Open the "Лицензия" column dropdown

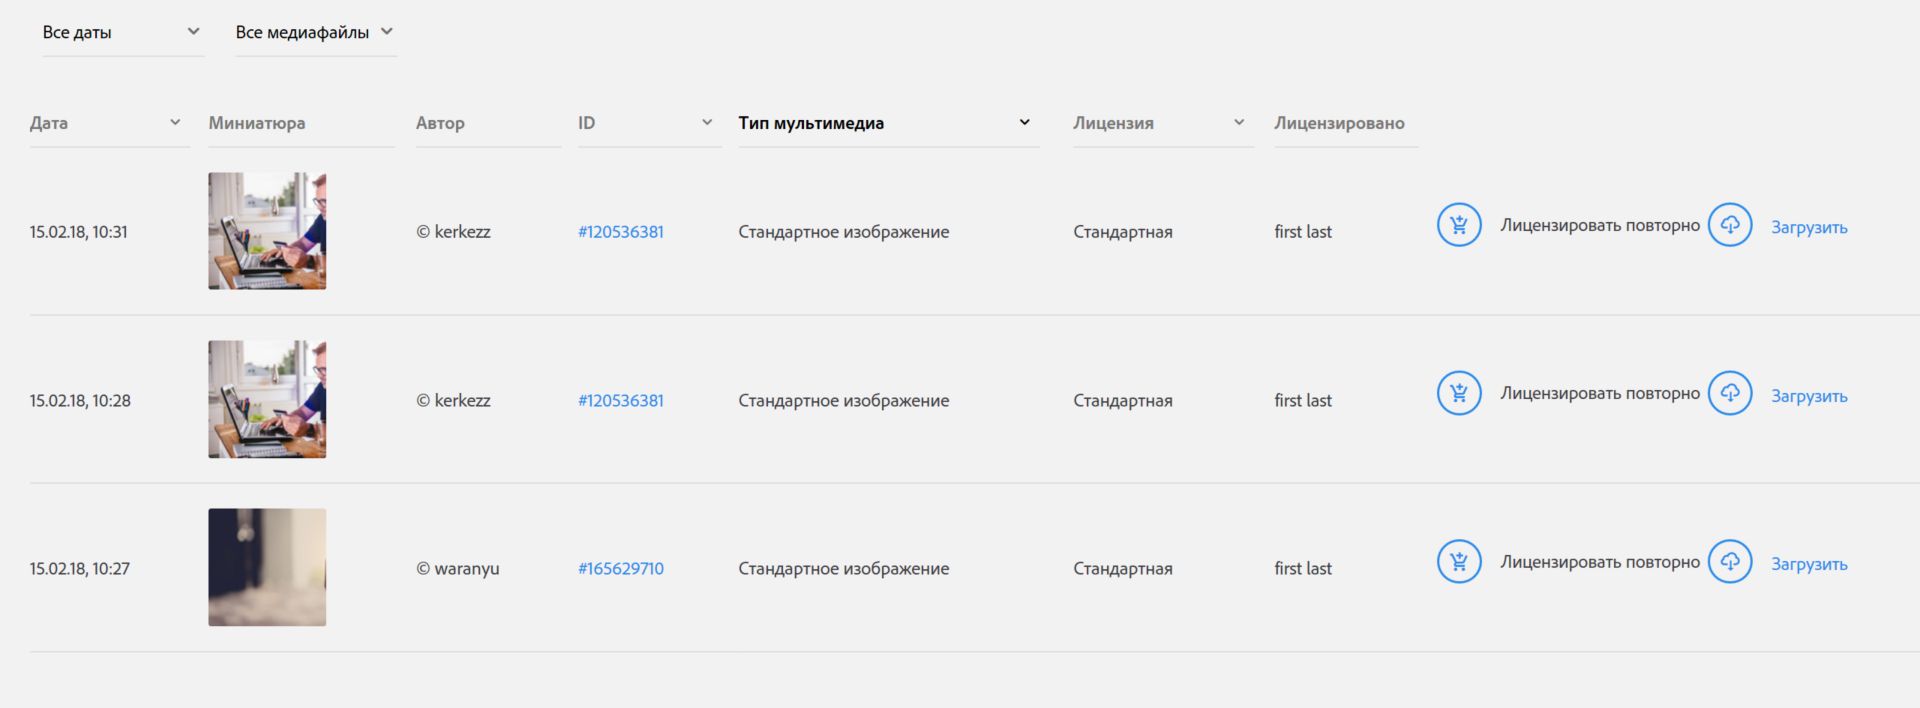[1161, 123]
